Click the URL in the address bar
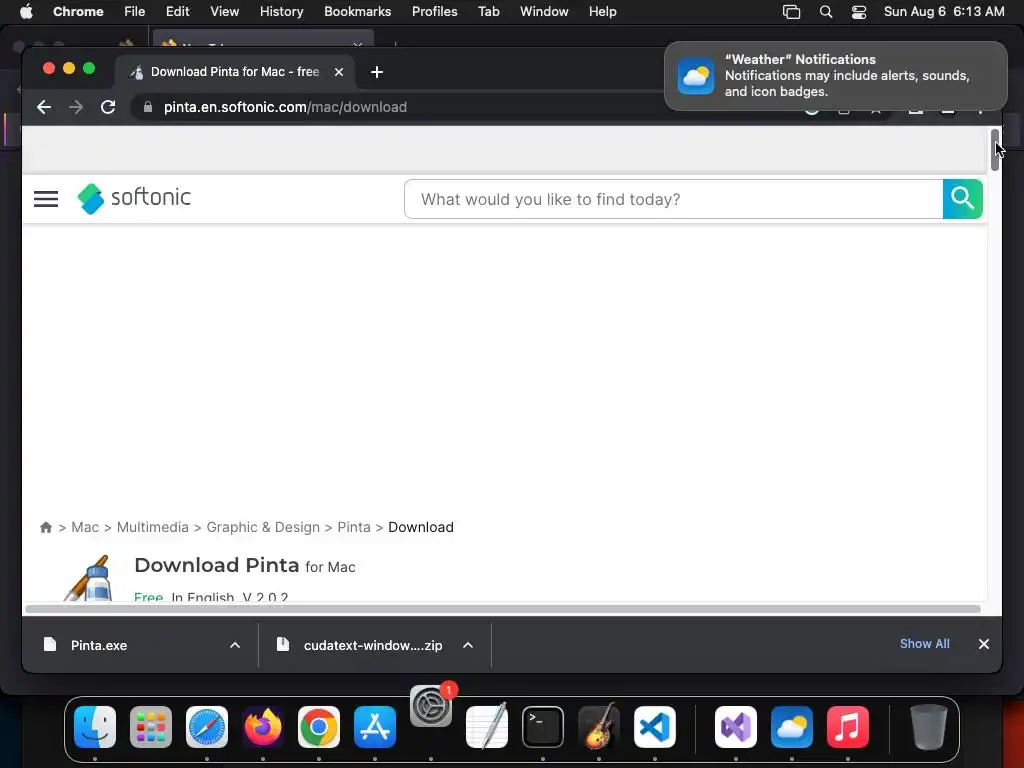Viewport: 1024px width, 768px height. pos(285,107)
